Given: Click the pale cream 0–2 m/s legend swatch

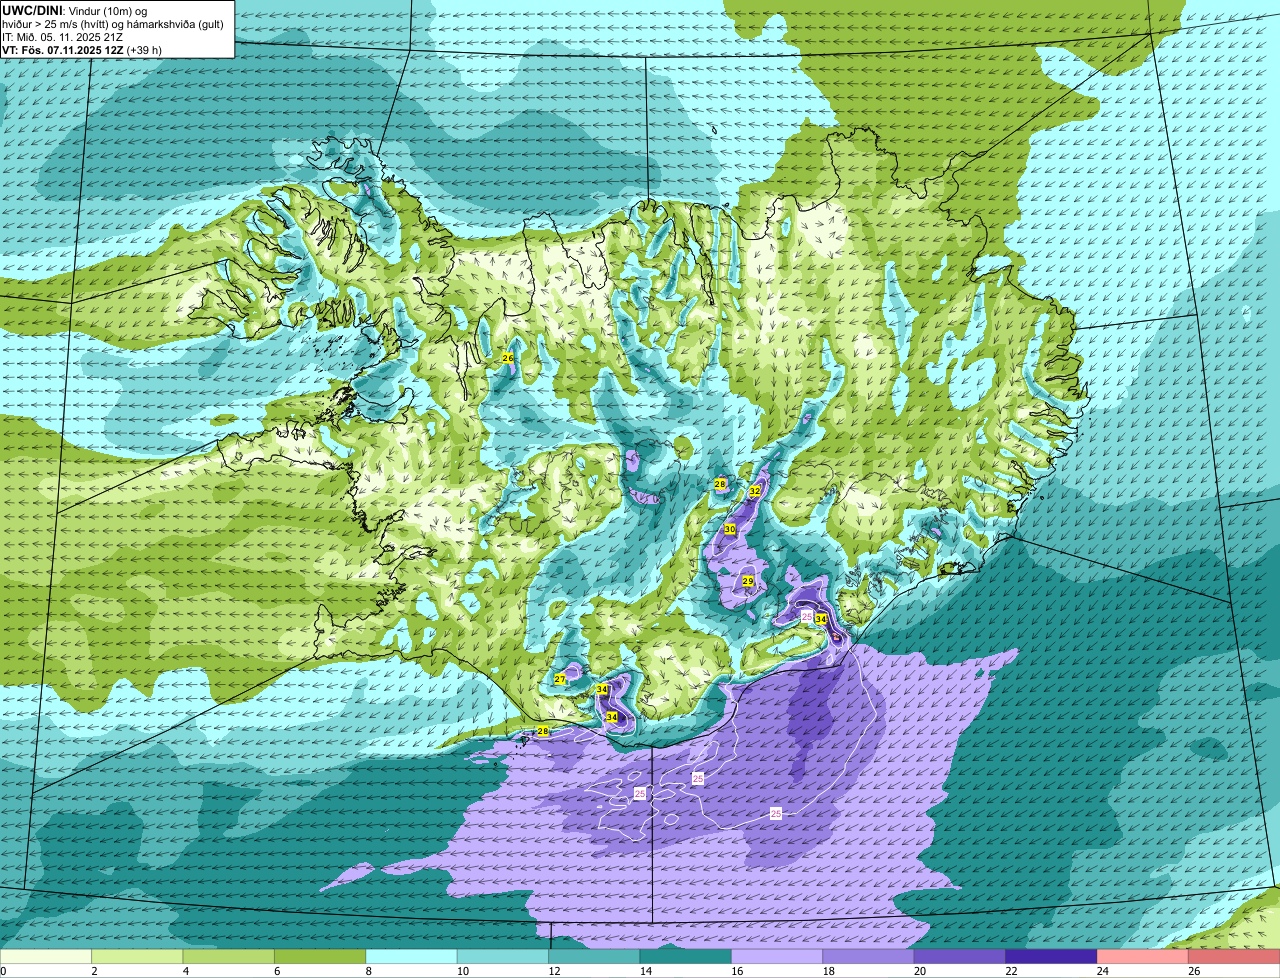Looking at the screenshot, I should tap(46, 957).
